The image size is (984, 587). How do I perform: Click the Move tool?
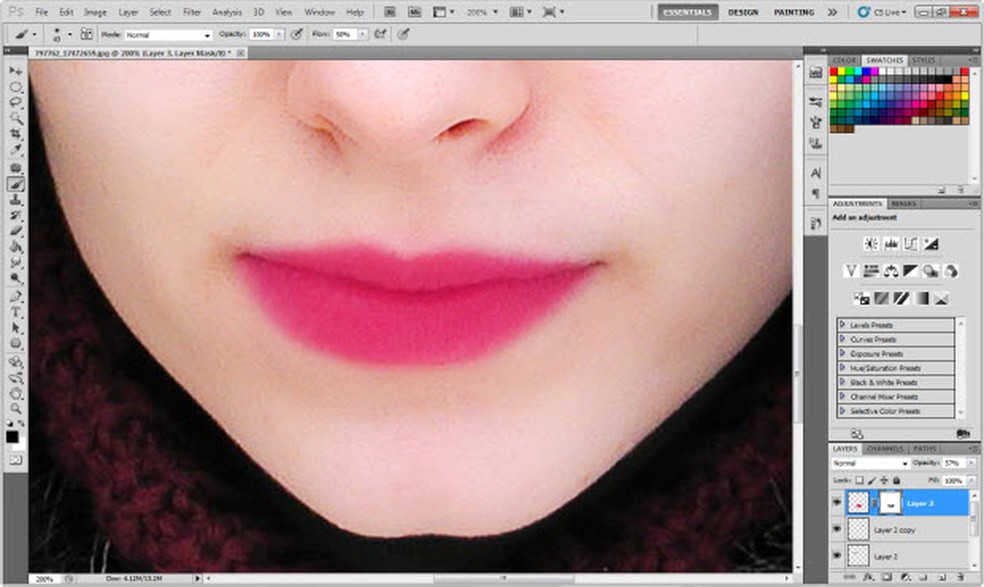(x=16, y=71)
